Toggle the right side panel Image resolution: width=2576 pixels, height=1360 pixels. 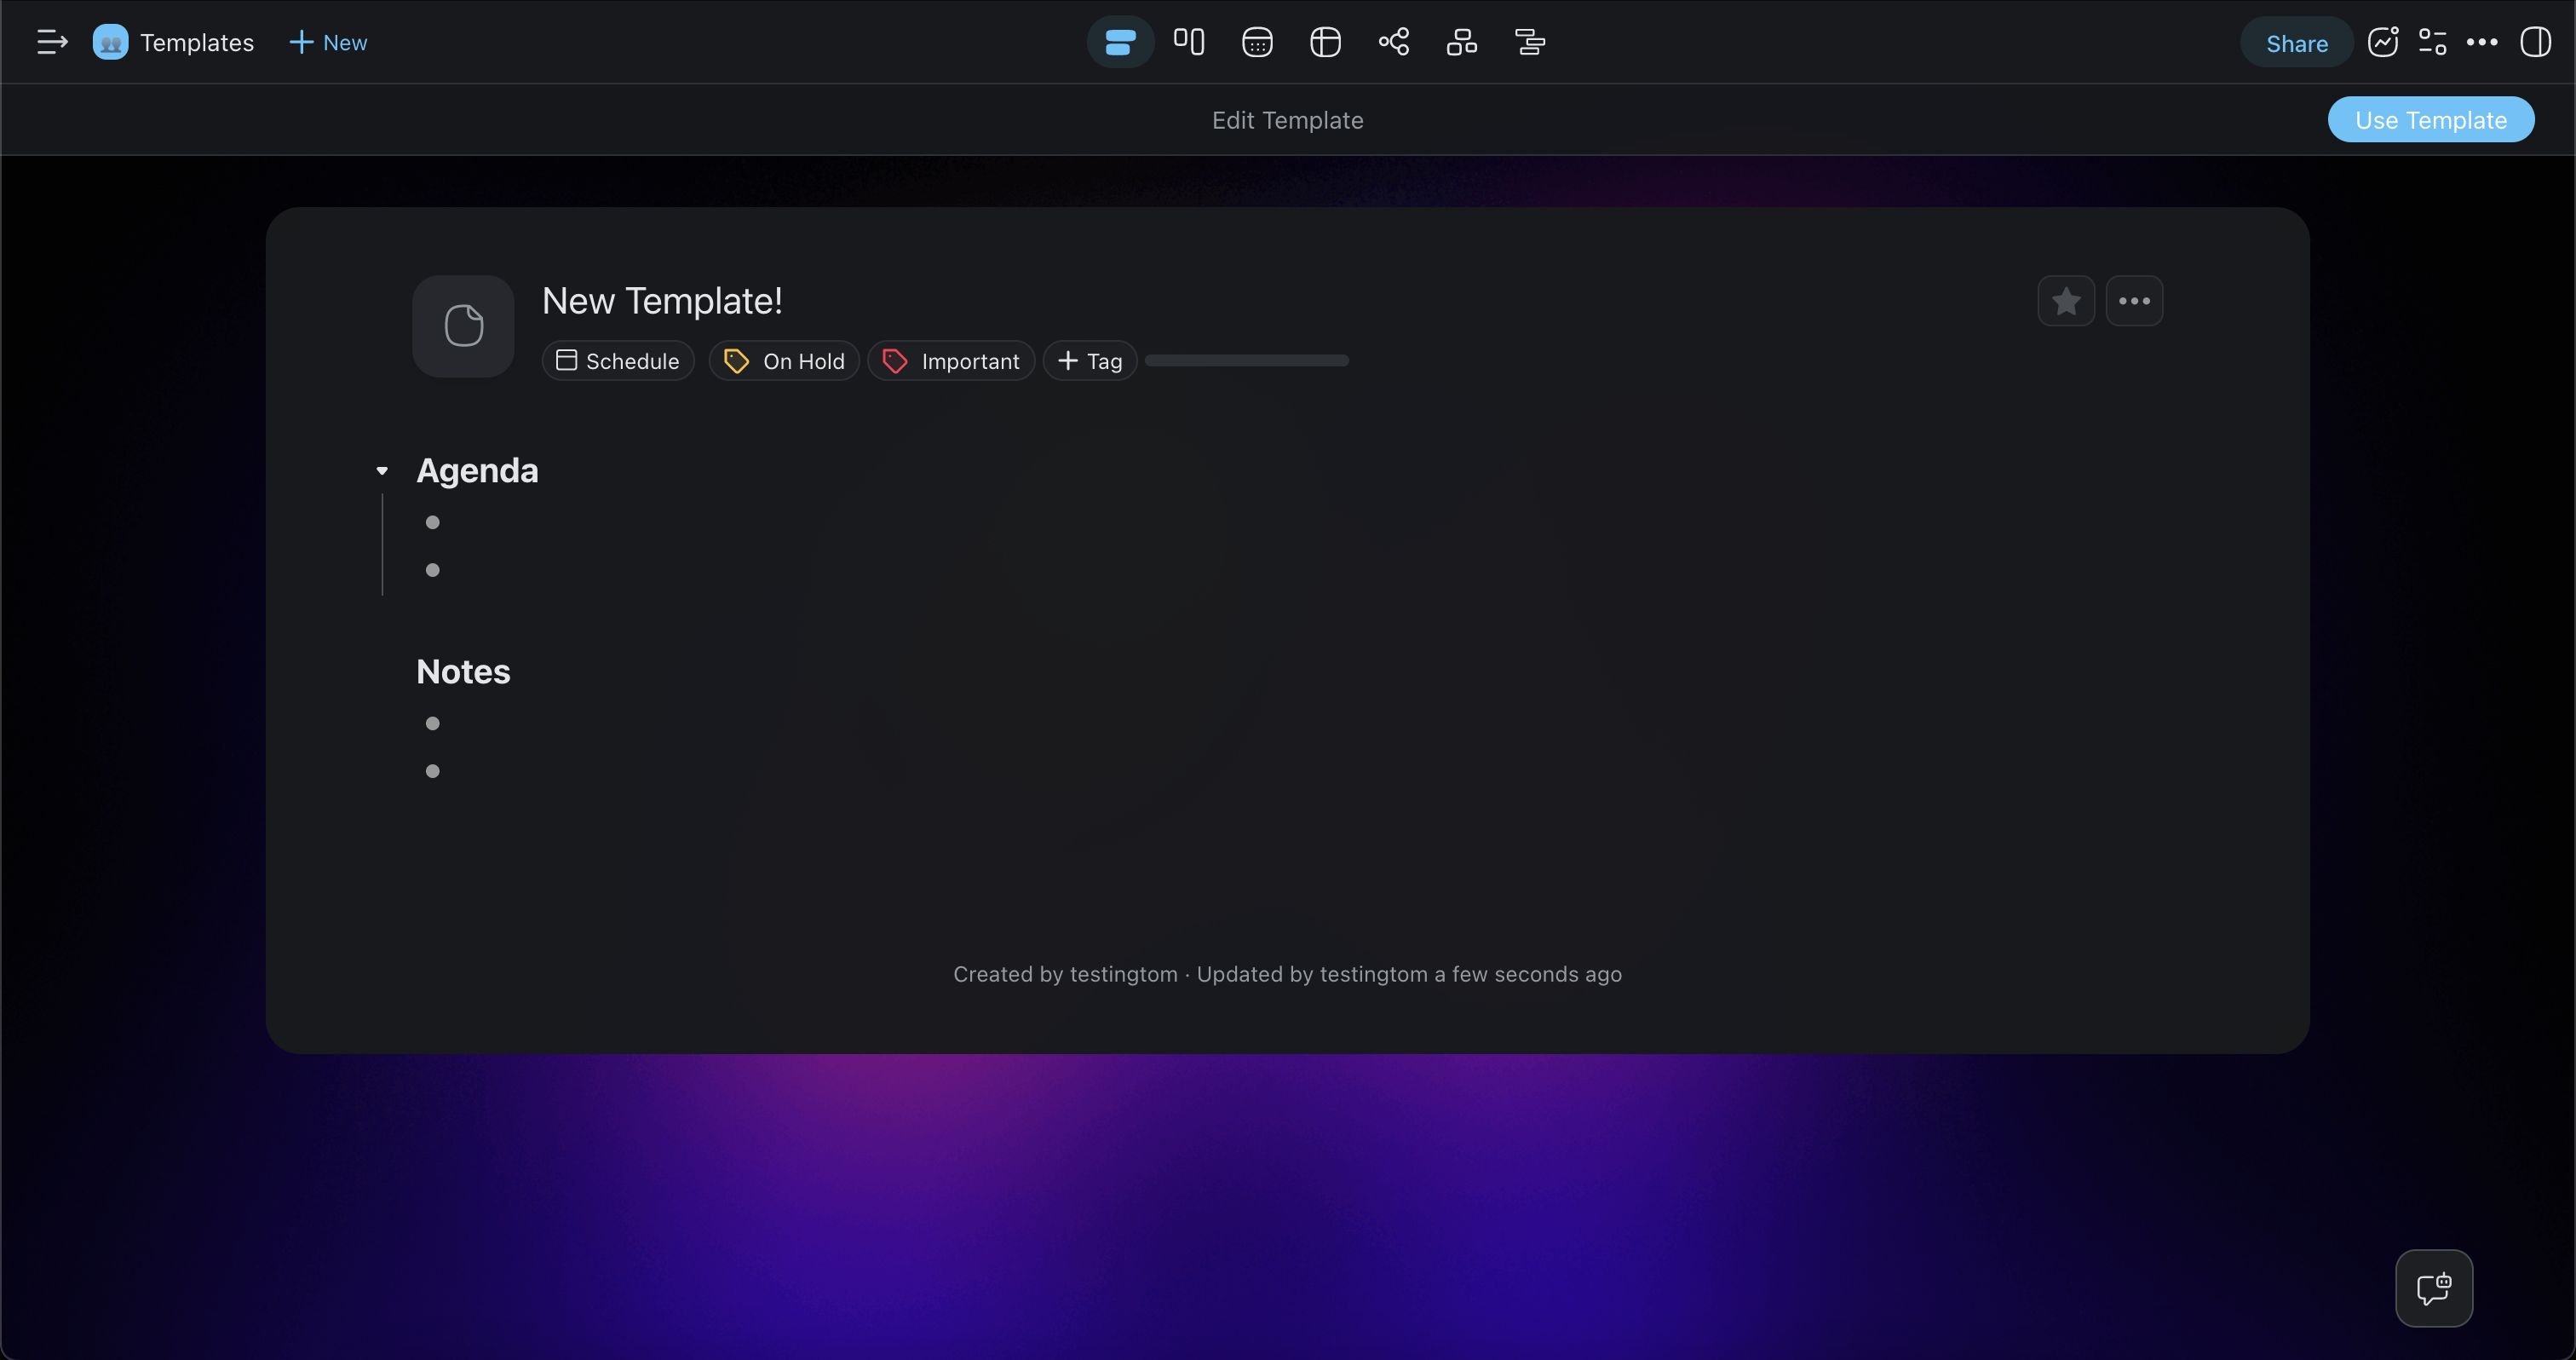coord(2535,42)
